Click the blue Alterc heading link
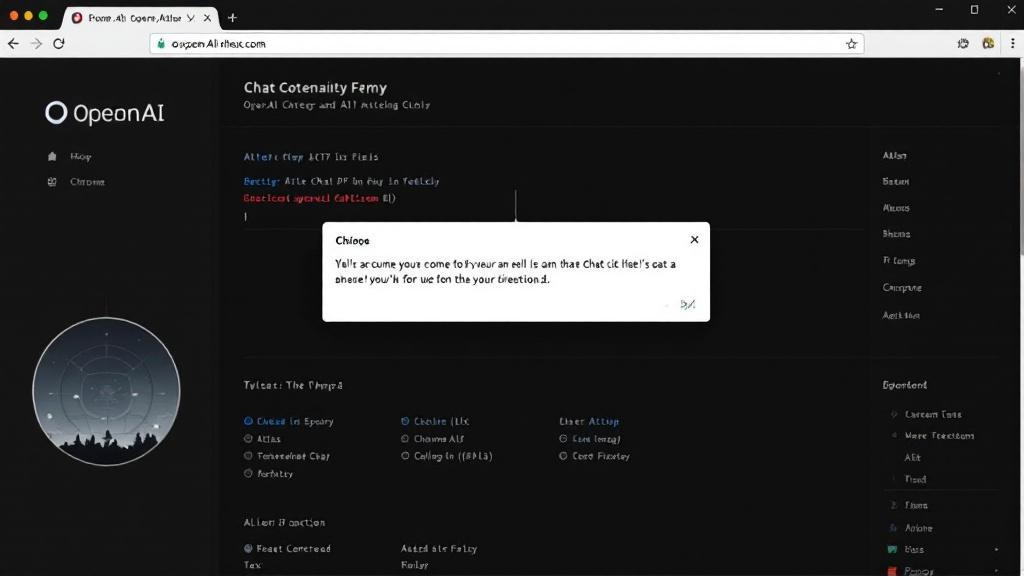The height and width of the screenshot is (576, 1024). [x=274, y=157]
